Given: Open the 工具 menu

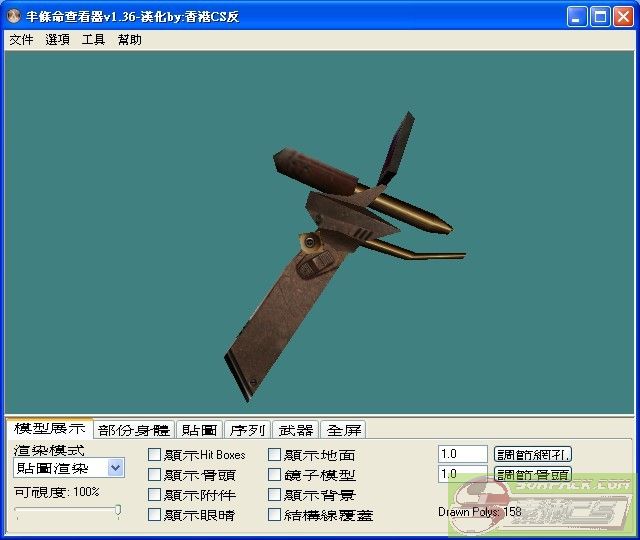Looking at the screenshot, I should (x=93, y=40).
